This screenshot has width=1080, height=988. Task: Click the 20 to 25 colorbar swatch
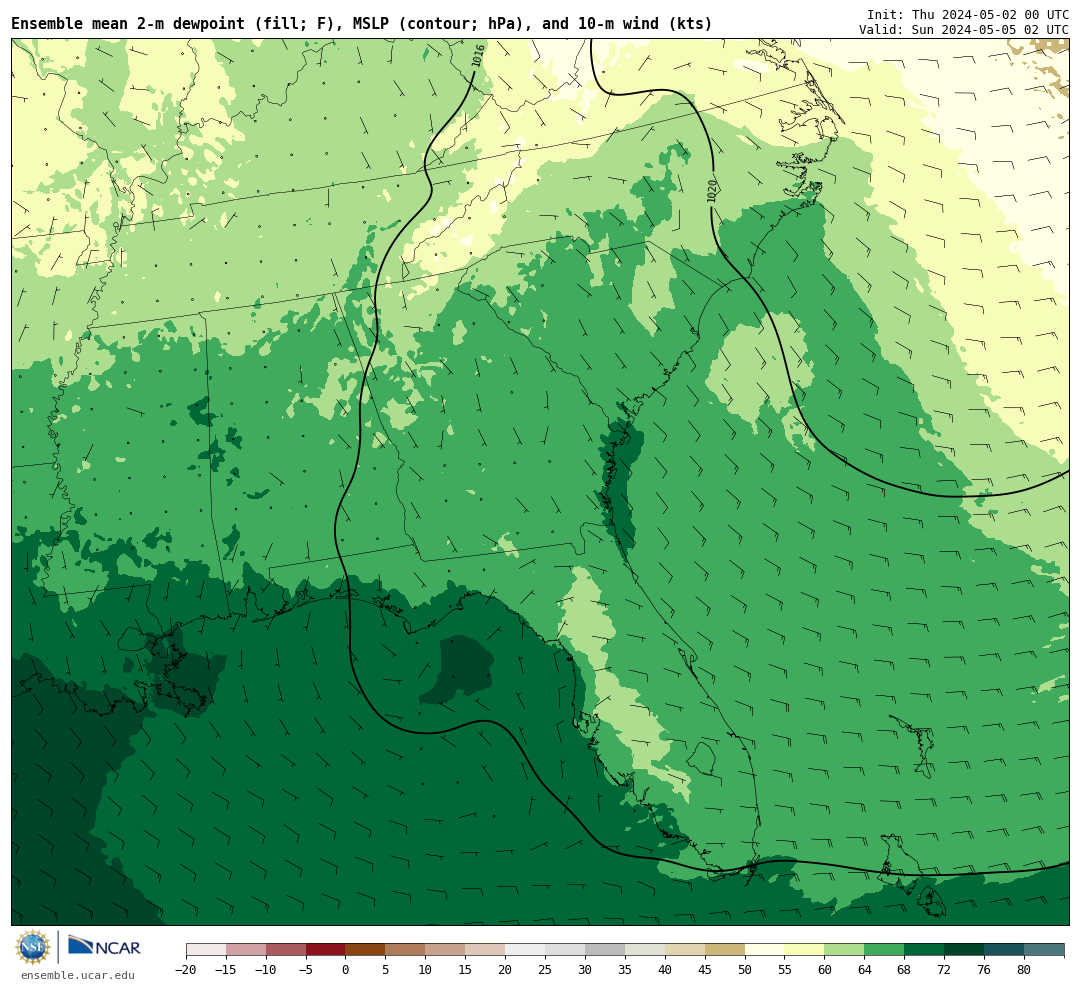[x=526, y=950]
